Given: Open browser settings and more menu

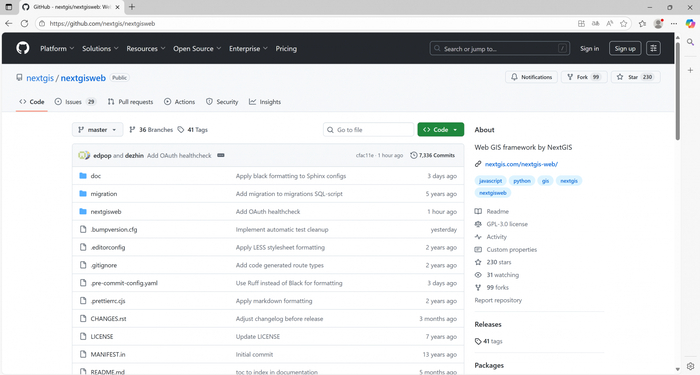Looking at the screenshot, I should [x=674, y=24].
